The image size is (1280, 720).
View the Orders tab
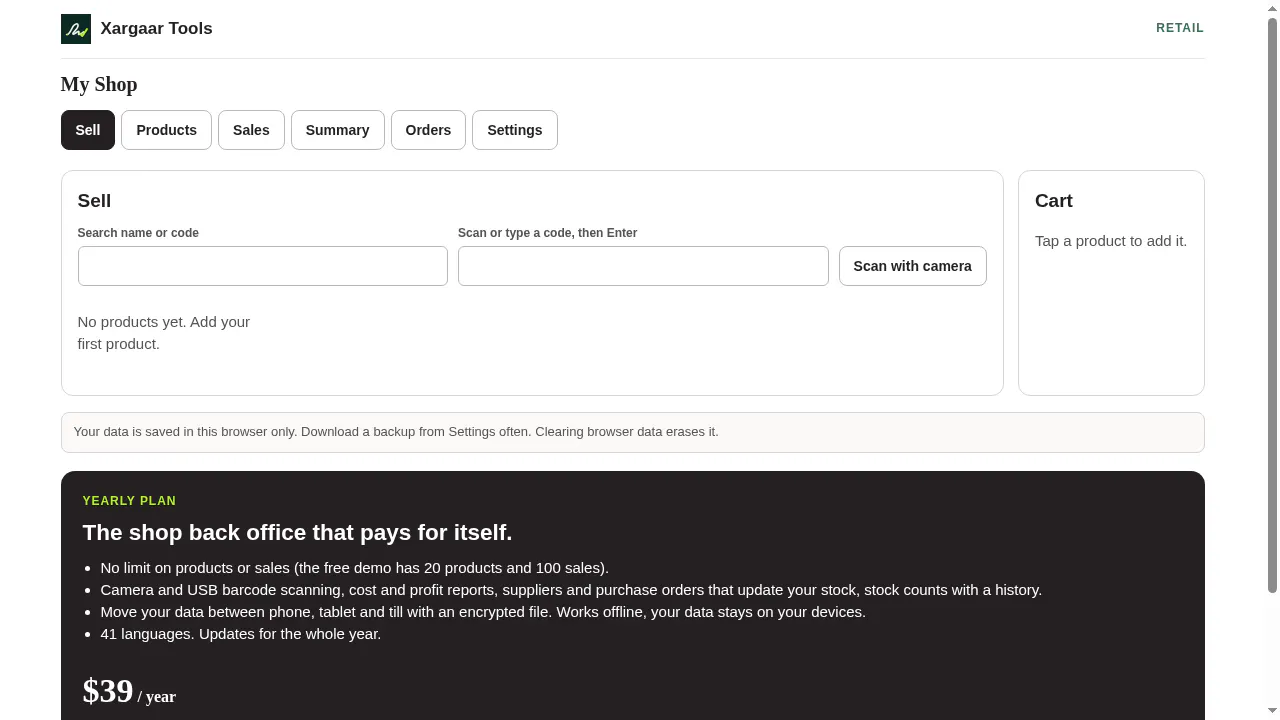428,130
